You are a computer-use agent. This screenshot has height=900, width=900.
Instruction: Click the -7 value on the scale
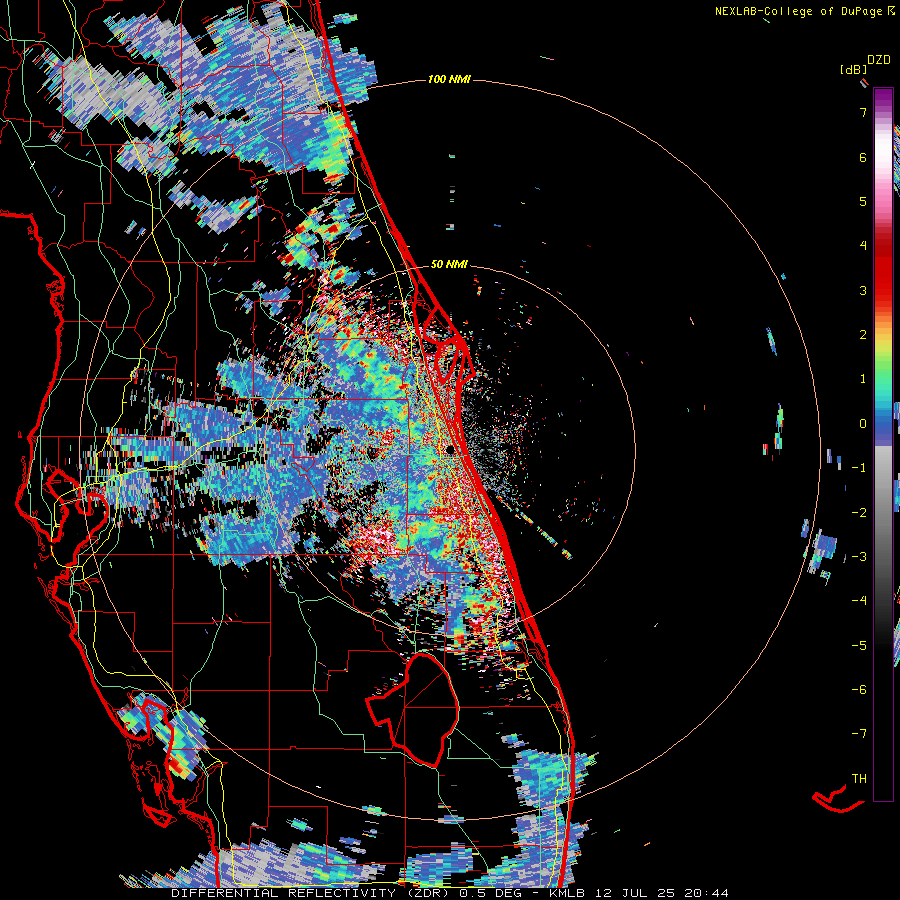tap(859, 734)
